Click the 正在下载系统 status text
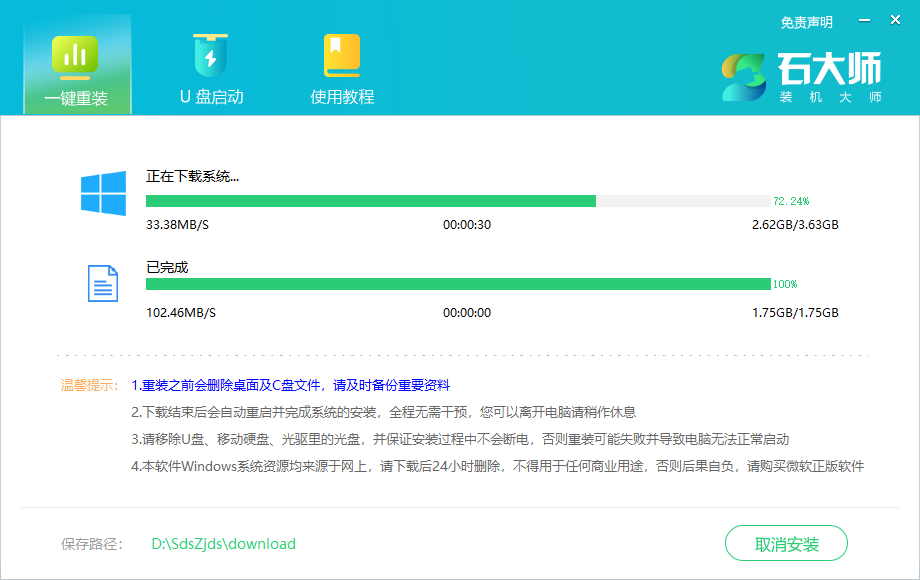This screenshot has height=580, width=920. 195,174
